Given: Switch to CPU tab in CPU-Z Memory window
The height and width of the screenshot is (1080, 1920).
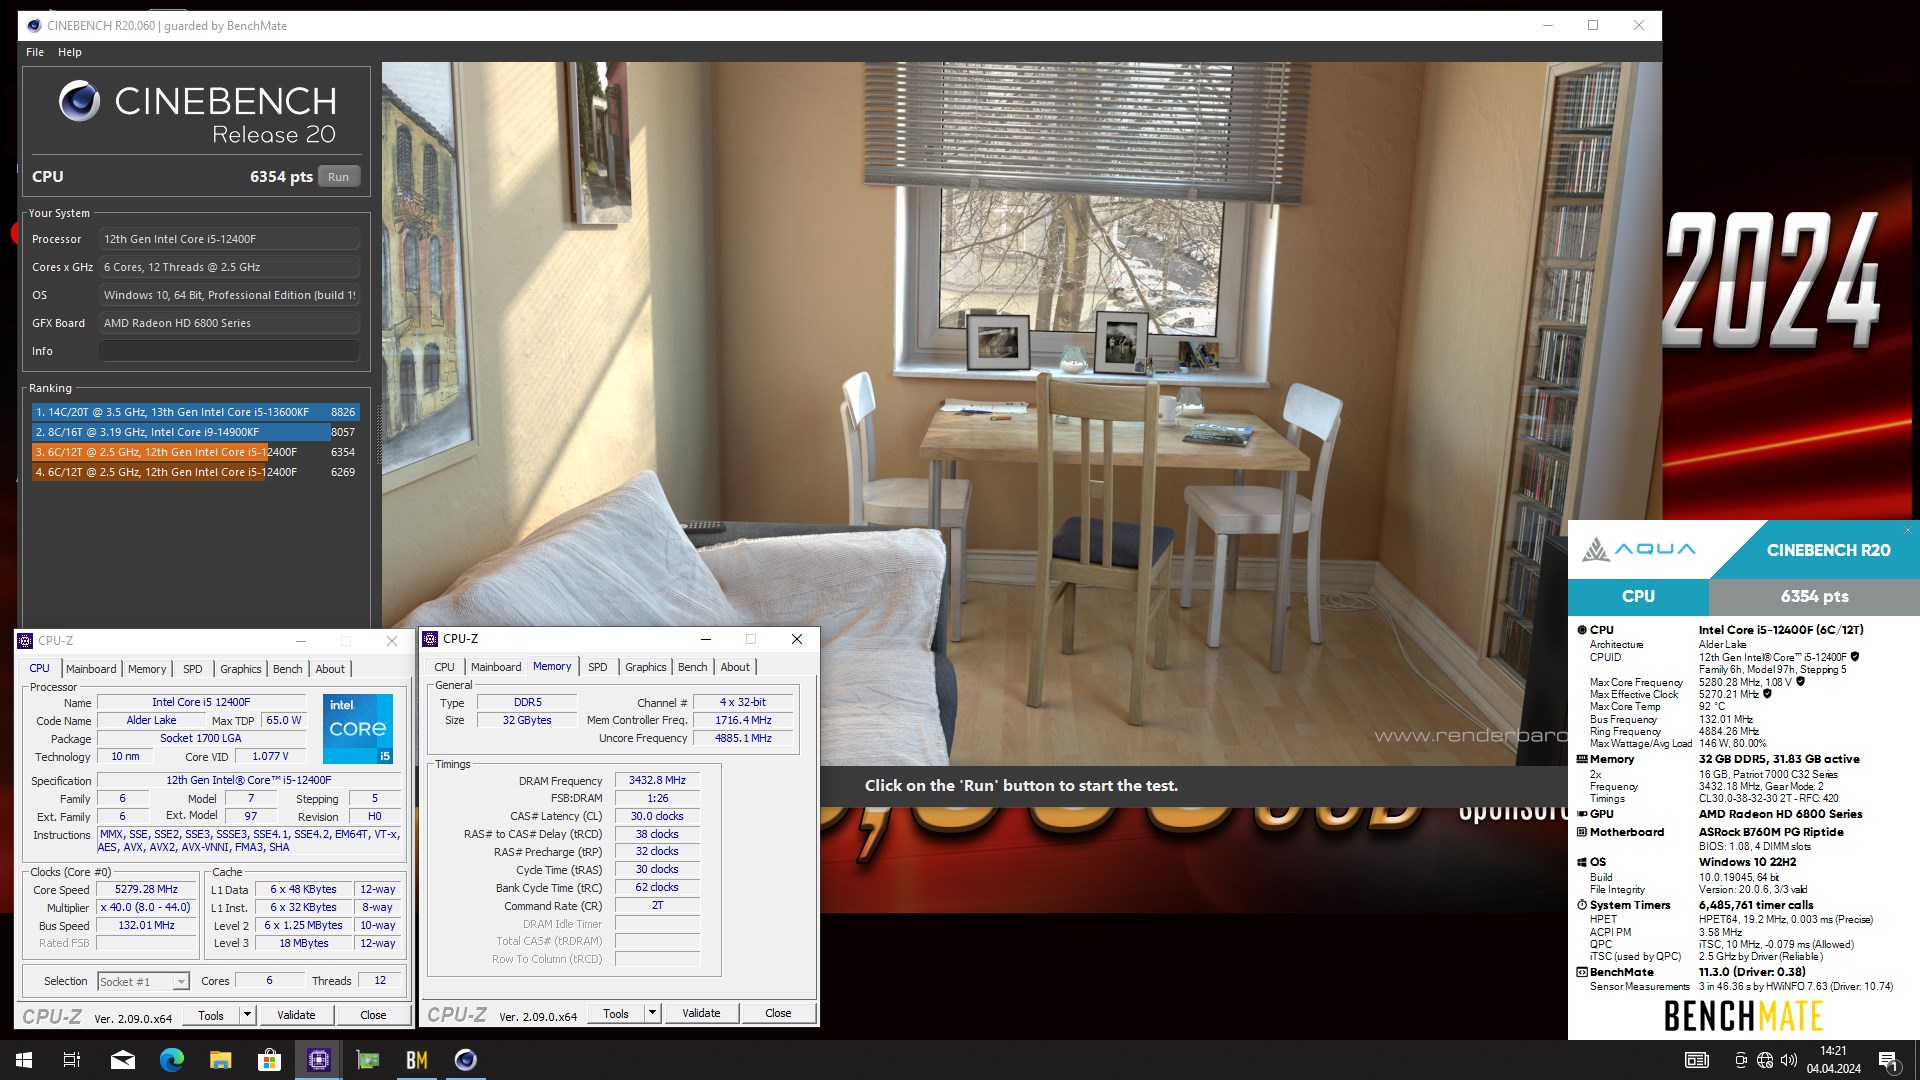Looking at the screenshot, I should pyautogui.click(x=445, y=667).
